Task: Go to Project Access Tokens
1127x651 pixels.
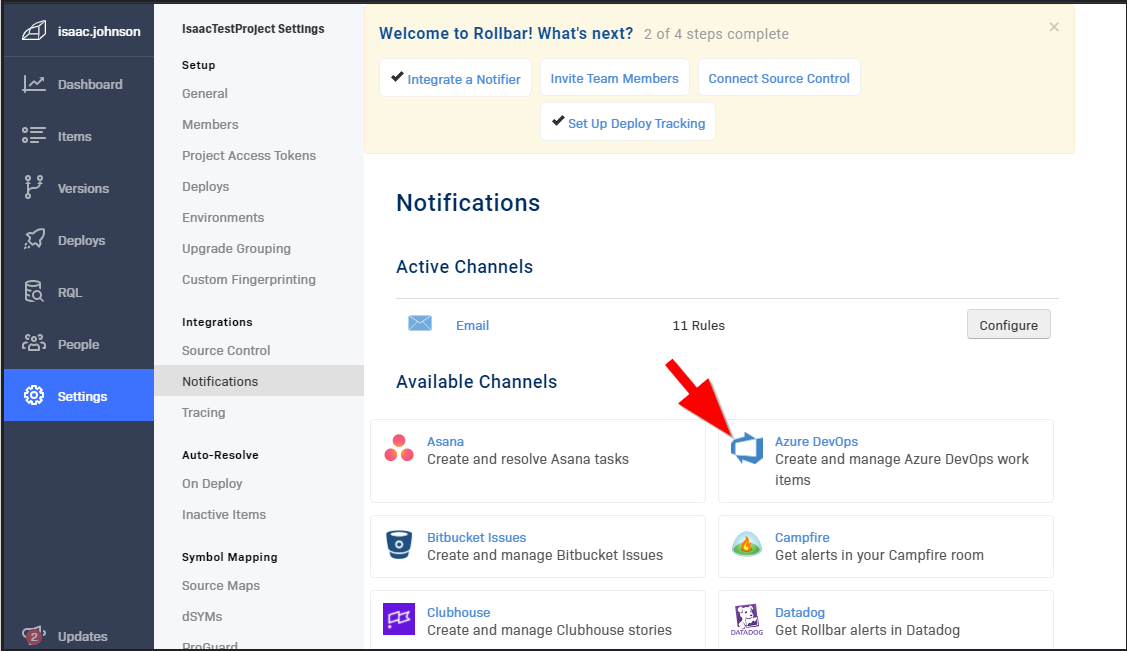Action: tap(249, 155)
